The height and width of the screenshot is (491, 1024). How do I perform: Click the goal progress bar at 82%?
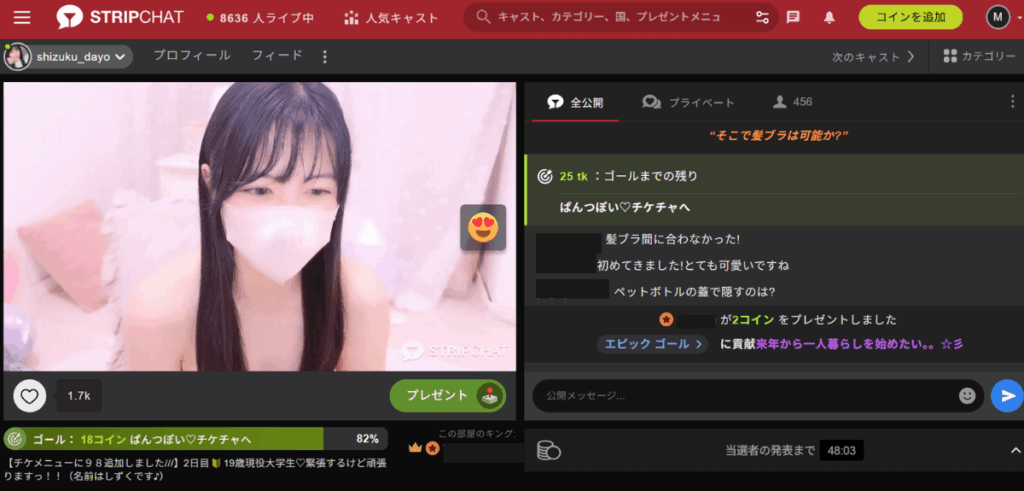(195, 439)
